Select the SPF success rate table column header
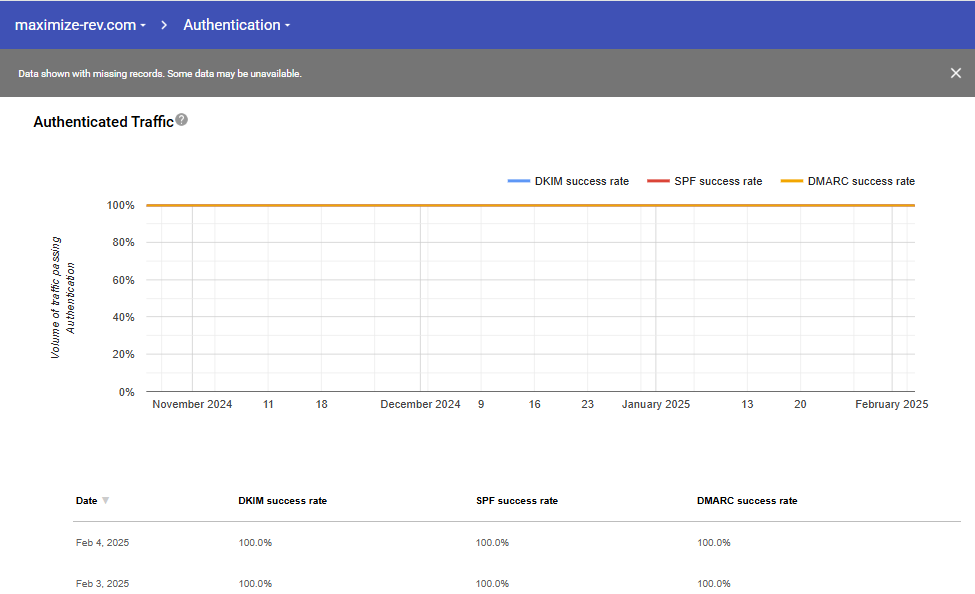 pos(516,501)
